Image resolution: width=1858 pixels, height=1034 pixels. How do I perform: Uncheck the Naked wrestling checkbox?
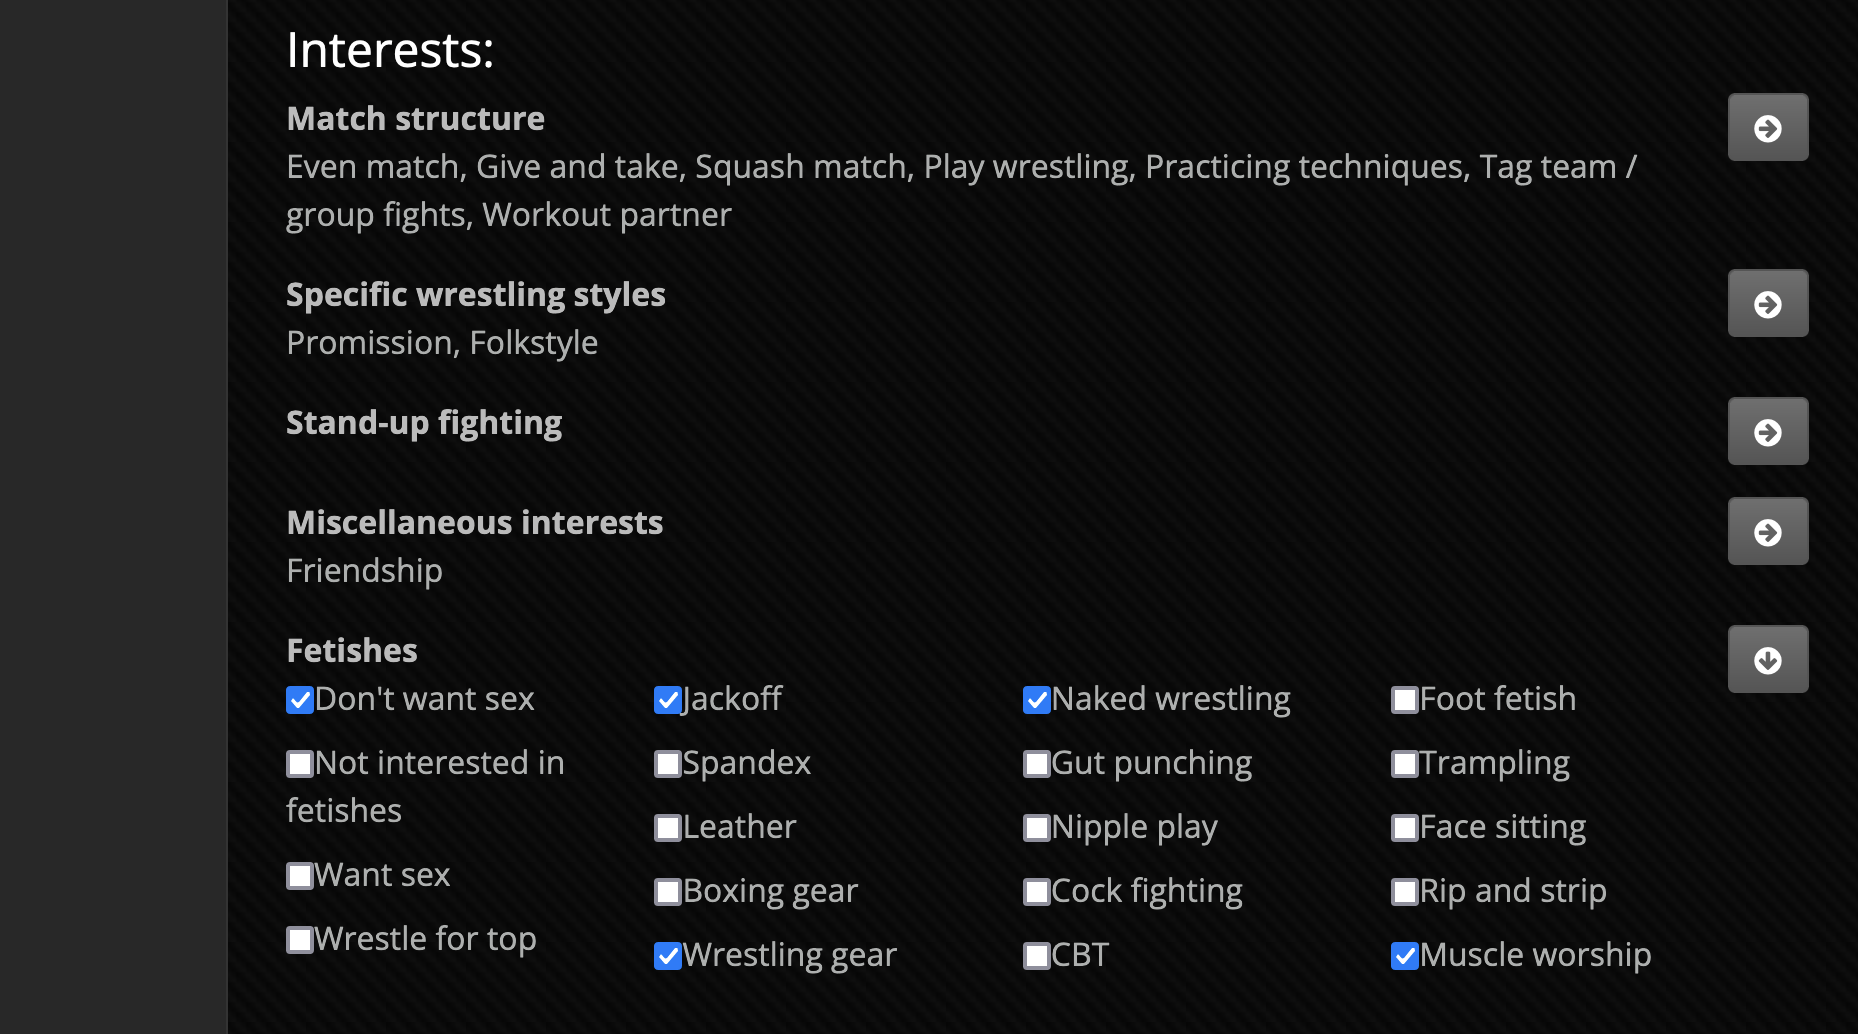click(1037, 700)
